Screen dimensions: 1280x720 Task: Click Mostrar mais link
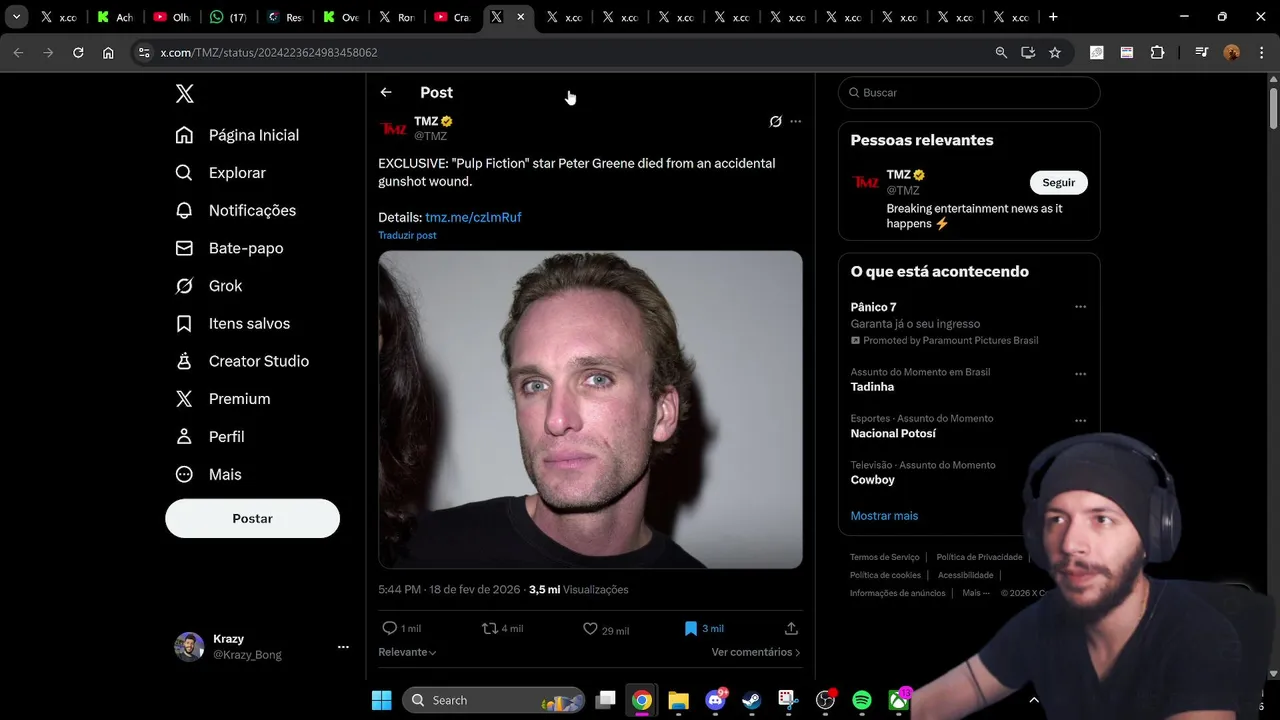(884, 516)
